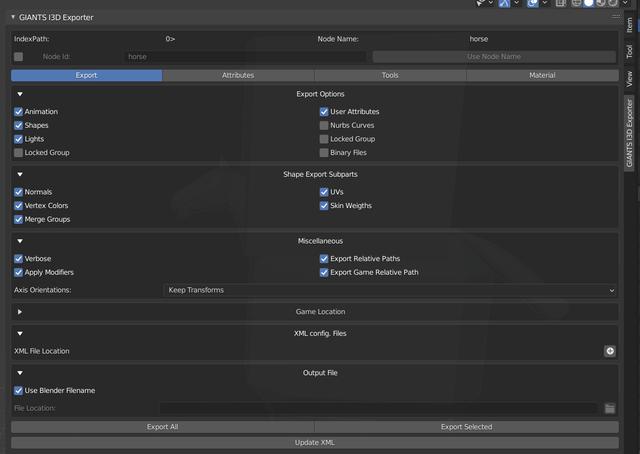
Task: Toggle Export Relative Paths checkbox
Action: (324, 258)
